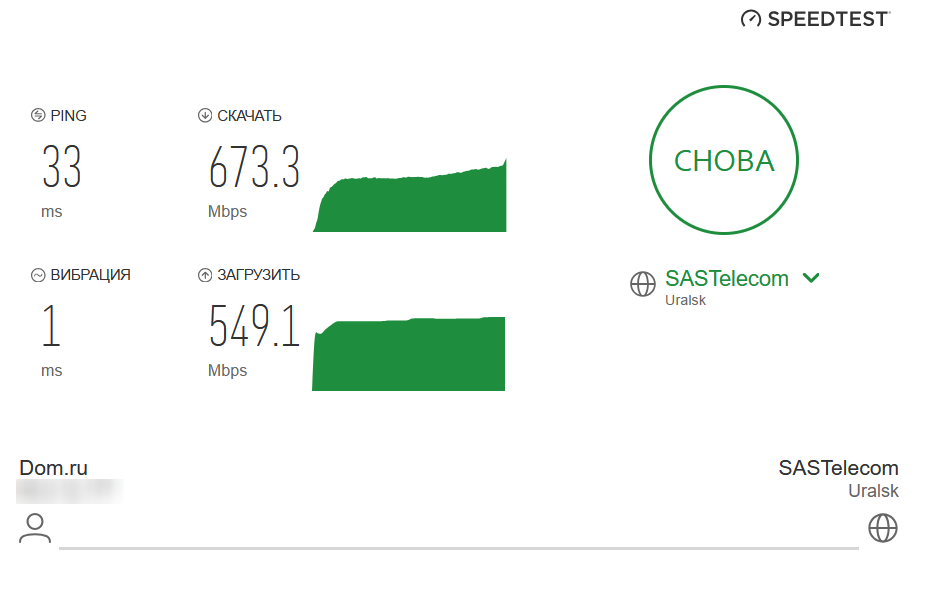Click the globe icon next to SASTelecom server

(642, 284)
